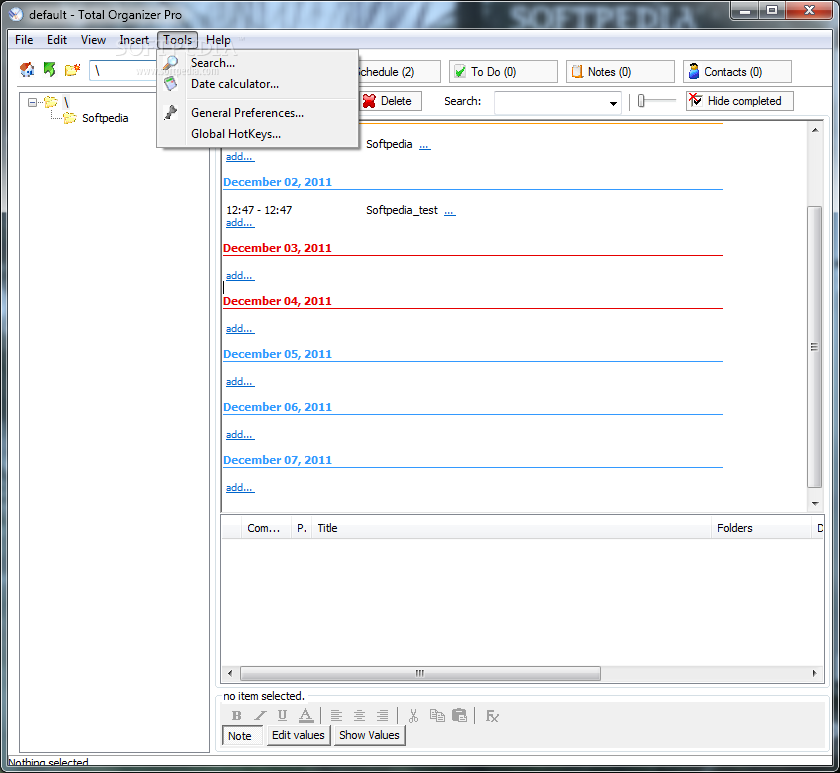Switch to the To Do (0) tab
Screen dimensions: 840x773
point(503,72)
